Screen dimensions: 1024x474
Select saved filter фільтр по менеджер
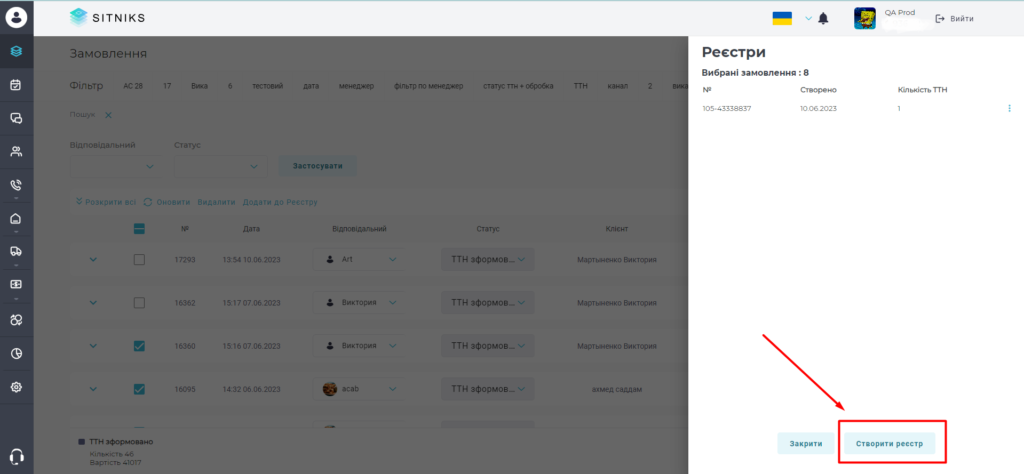coord(428,86)
